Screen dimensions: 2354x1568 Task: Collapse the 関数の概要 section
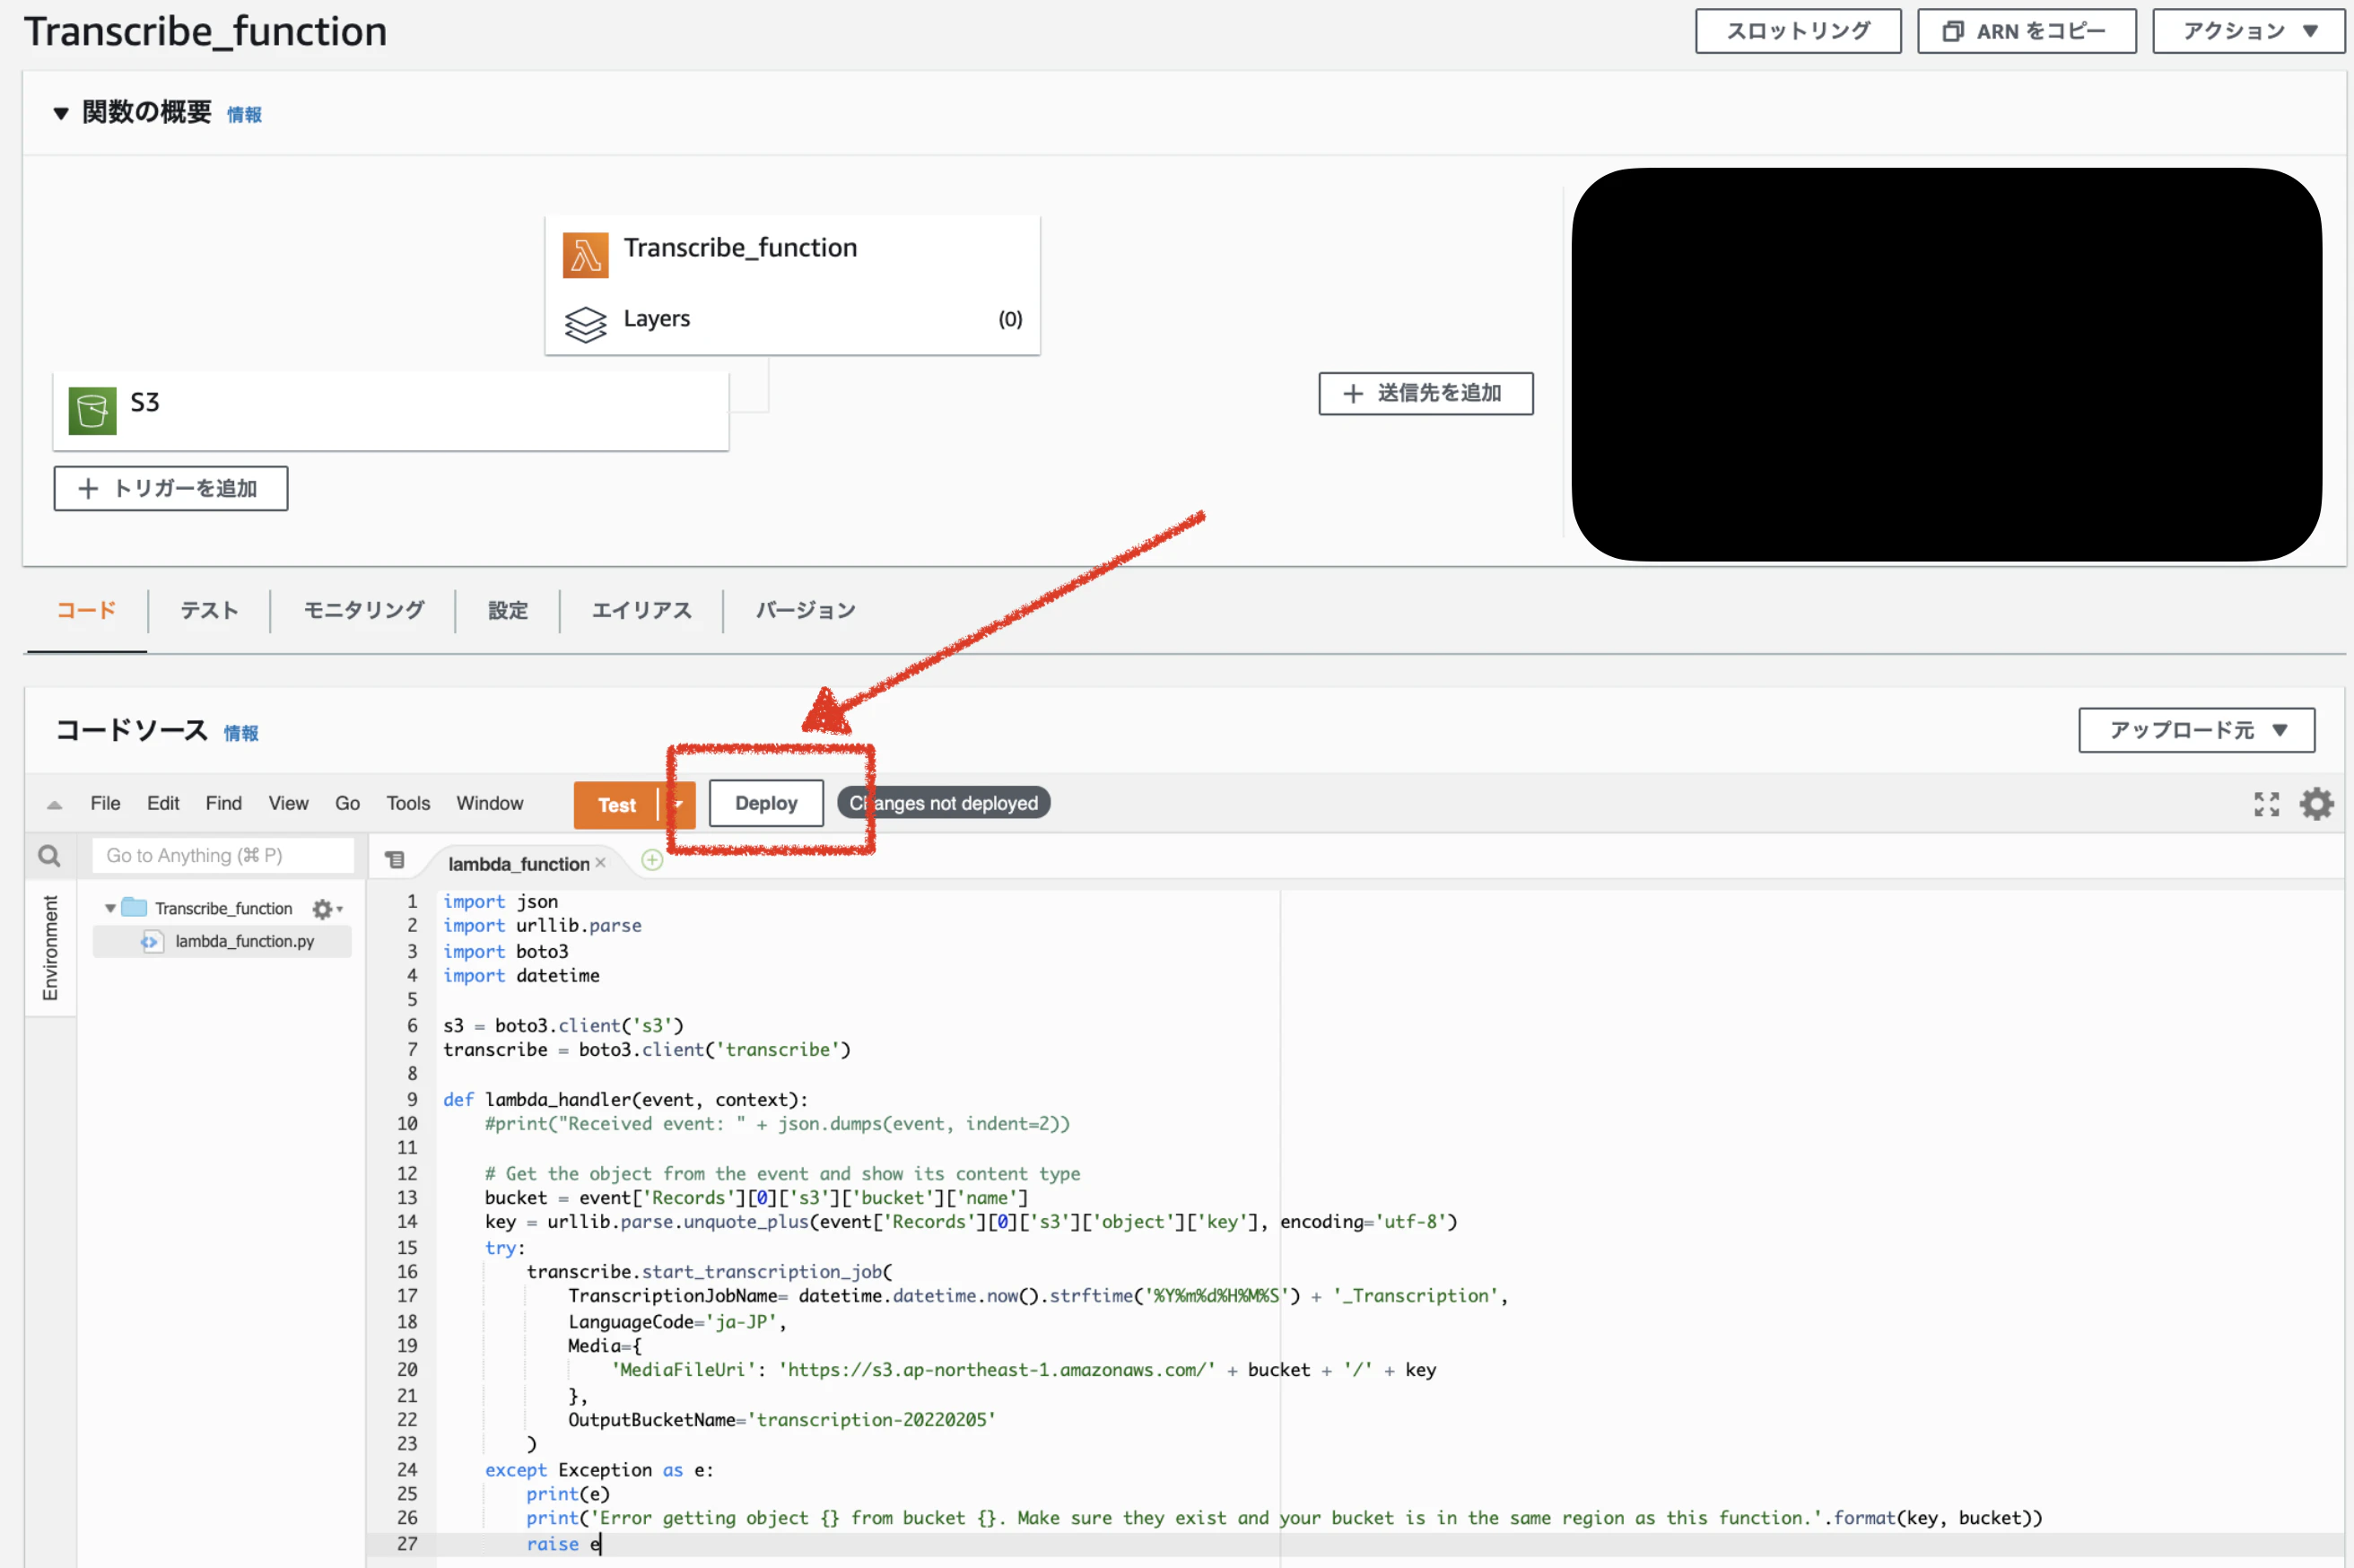pos(61,113)
